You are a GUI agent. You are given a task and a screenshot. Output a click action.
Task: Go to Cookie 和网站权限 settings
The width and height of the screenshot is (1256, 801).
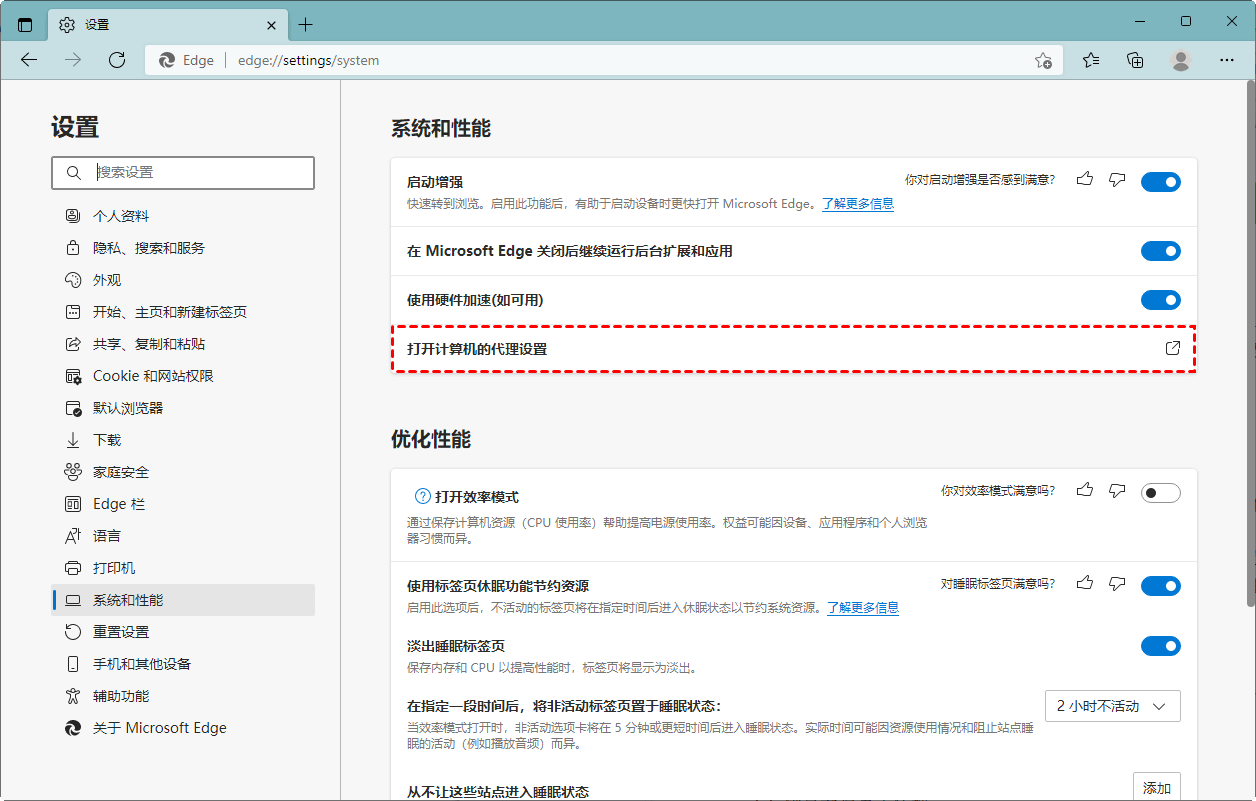coord(153,376)
